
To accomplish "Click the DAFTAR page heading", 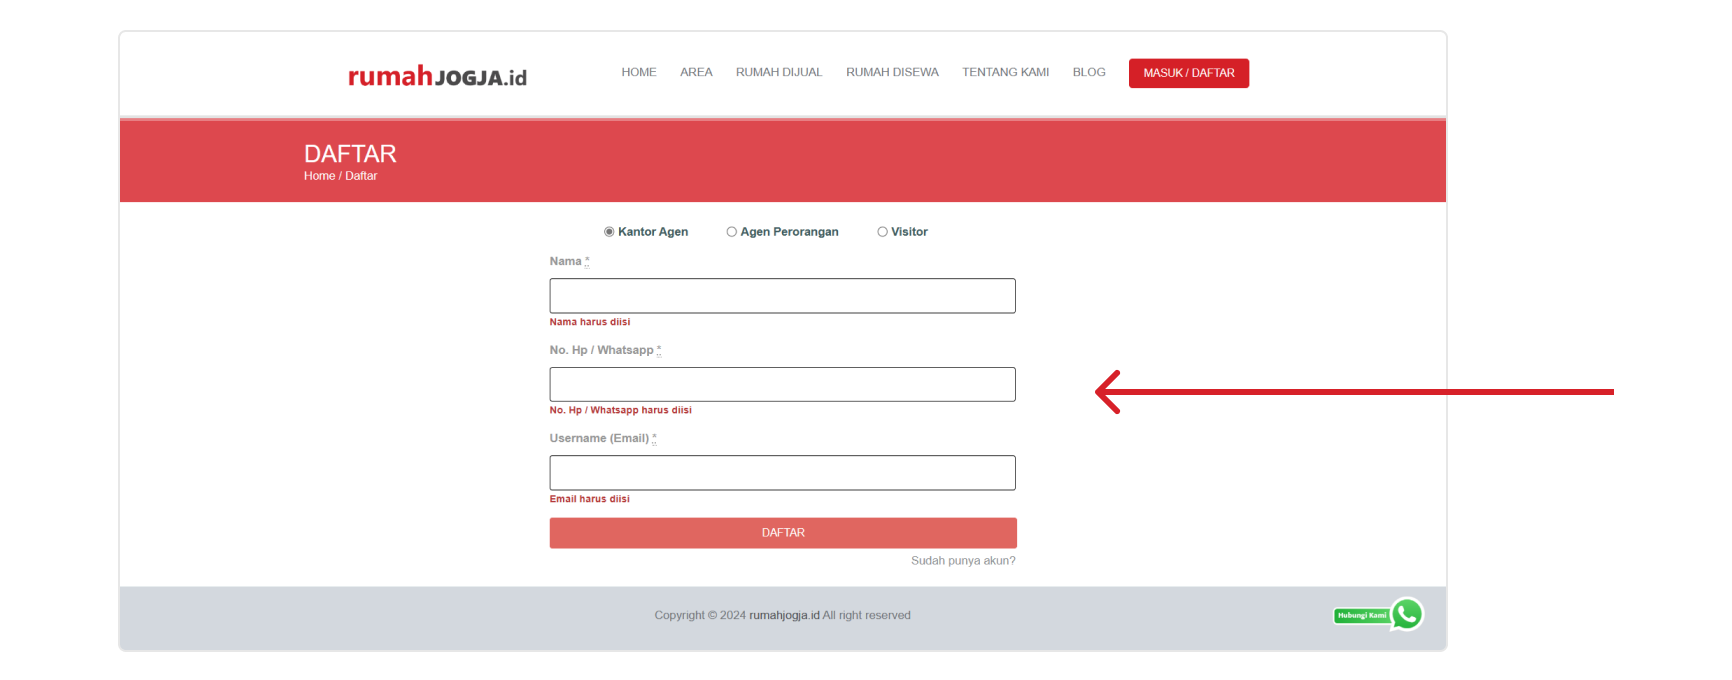I will click(350, 153).
